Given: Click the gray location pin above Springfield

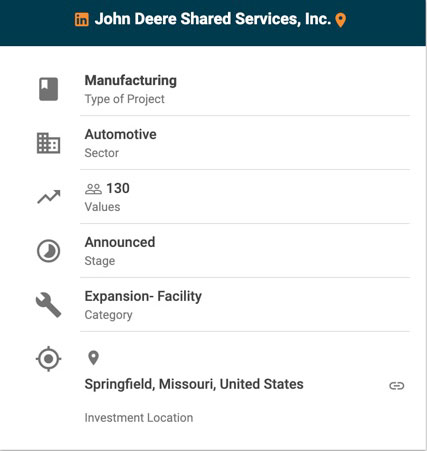Looking at the screenshot, I should coord(93,358).
